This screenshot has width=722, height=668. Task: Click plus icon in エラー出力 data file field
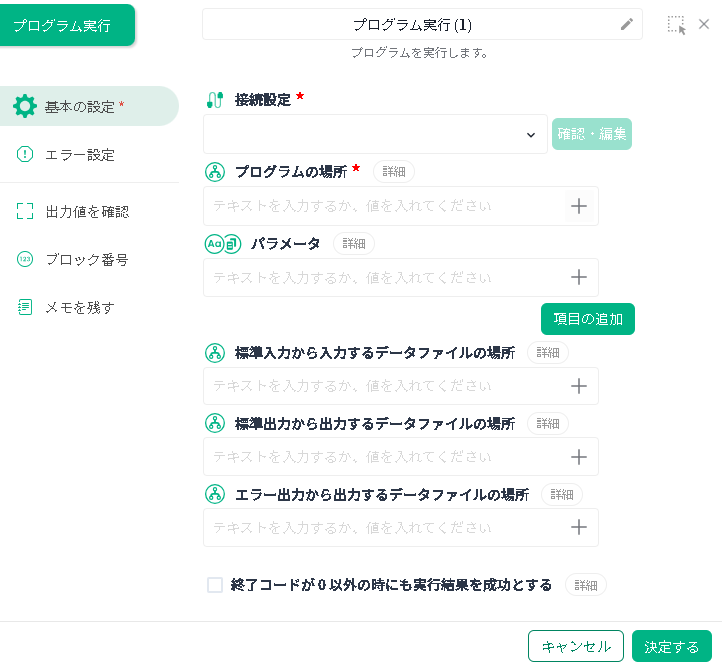pos(579,527)
